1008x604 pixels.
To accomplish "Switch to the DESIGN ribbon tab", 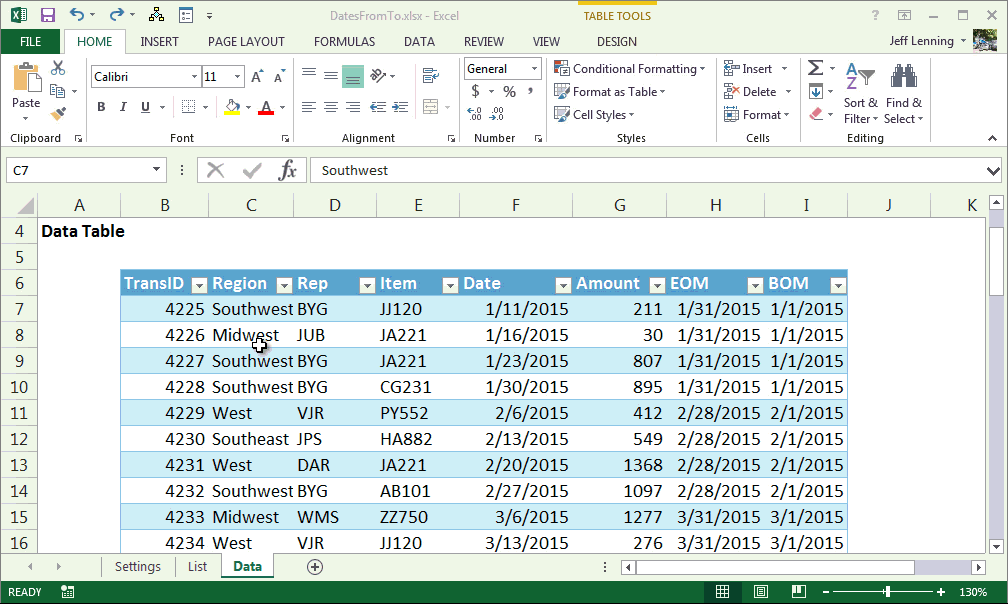I will (617, 42).
